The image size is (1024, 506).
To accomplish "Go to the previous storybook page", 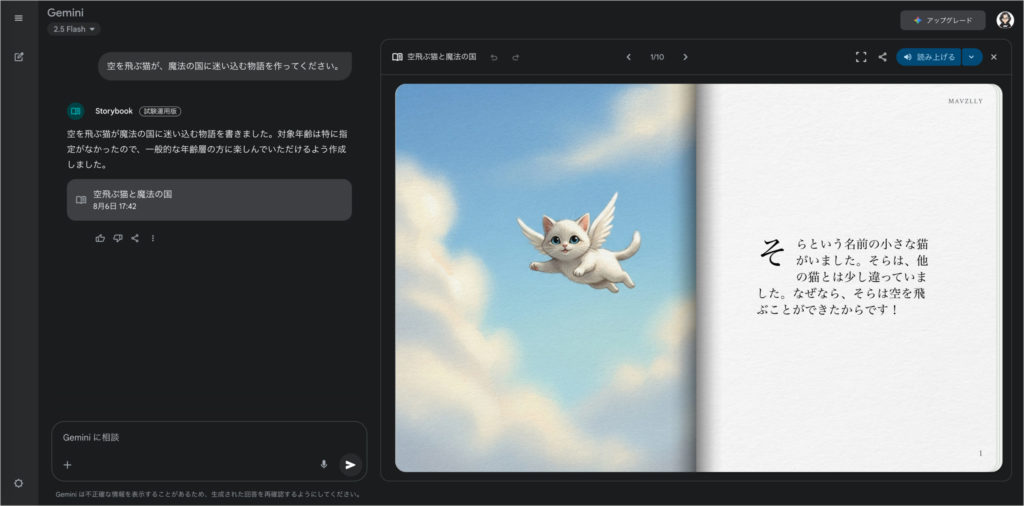I will click(628, 57).
